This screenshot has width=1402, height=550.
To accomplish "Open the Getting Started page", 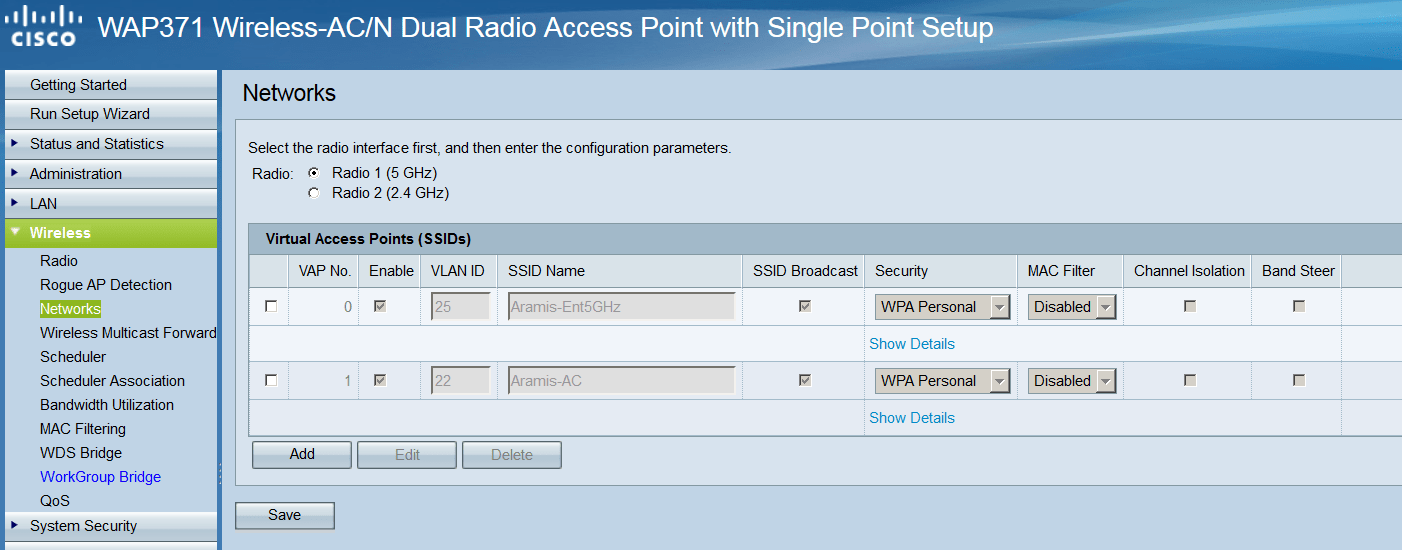I will (x=110, y=85).
